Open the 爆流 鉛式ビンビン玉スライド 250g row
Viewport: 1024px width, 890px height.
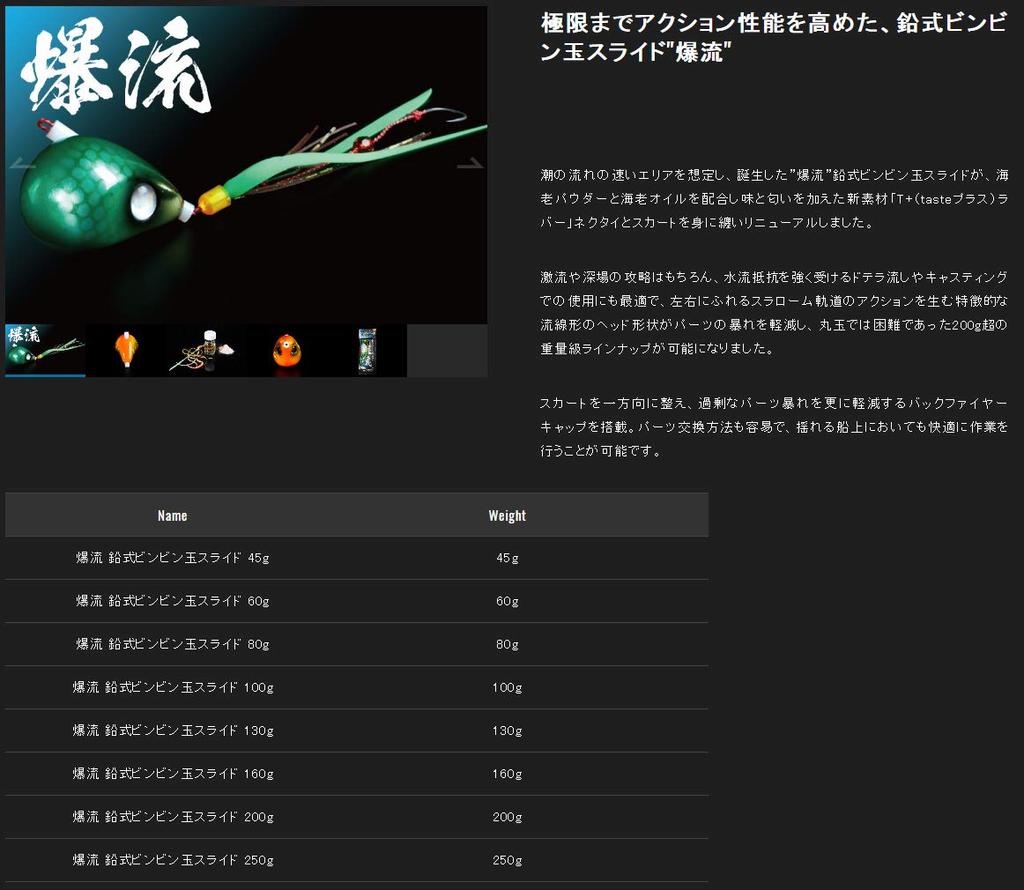tap(172, 859)
